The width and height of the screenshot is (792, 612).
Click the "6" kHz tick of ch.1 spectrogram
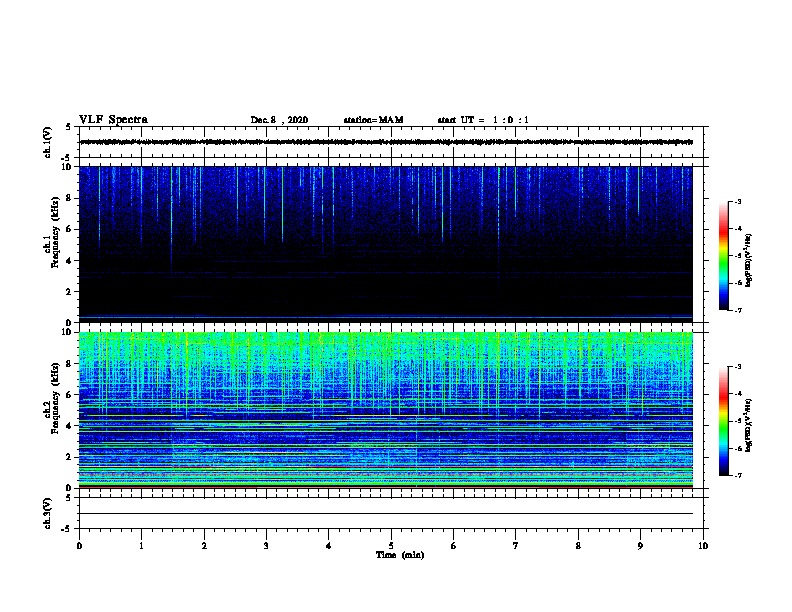pos(69,229)
